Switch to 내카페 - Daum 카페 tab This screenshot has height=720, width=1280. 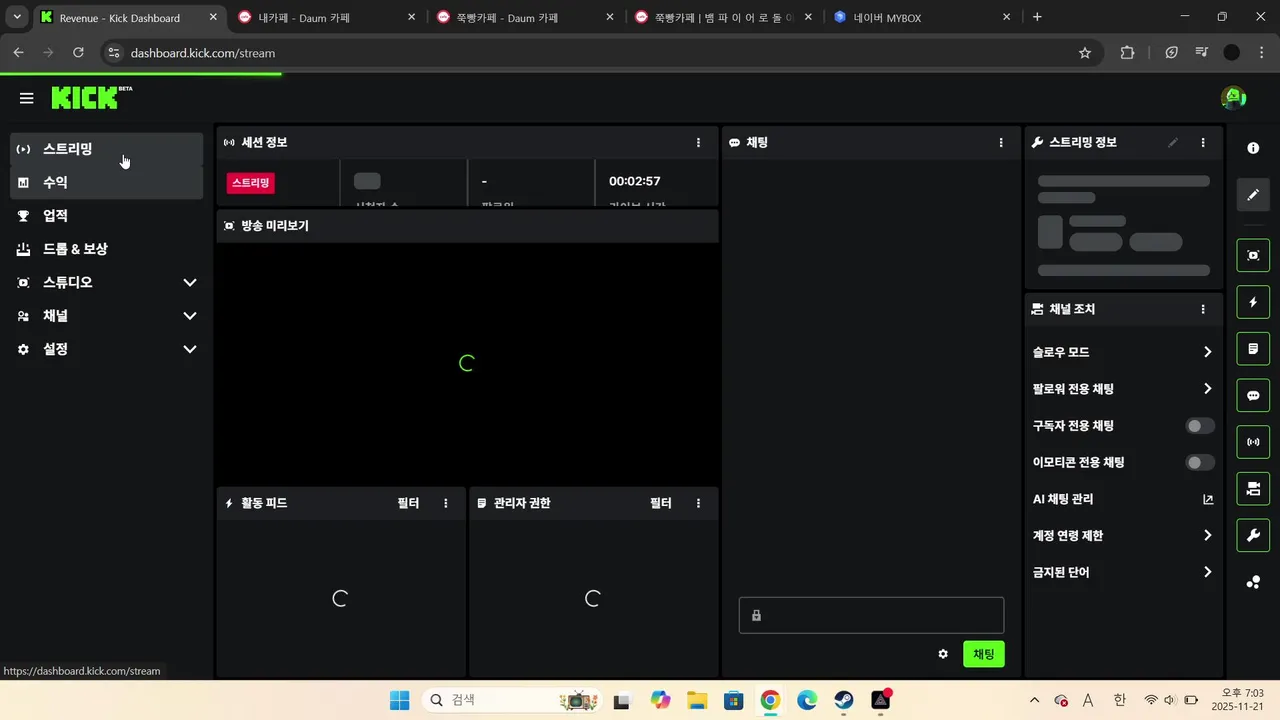328,18
